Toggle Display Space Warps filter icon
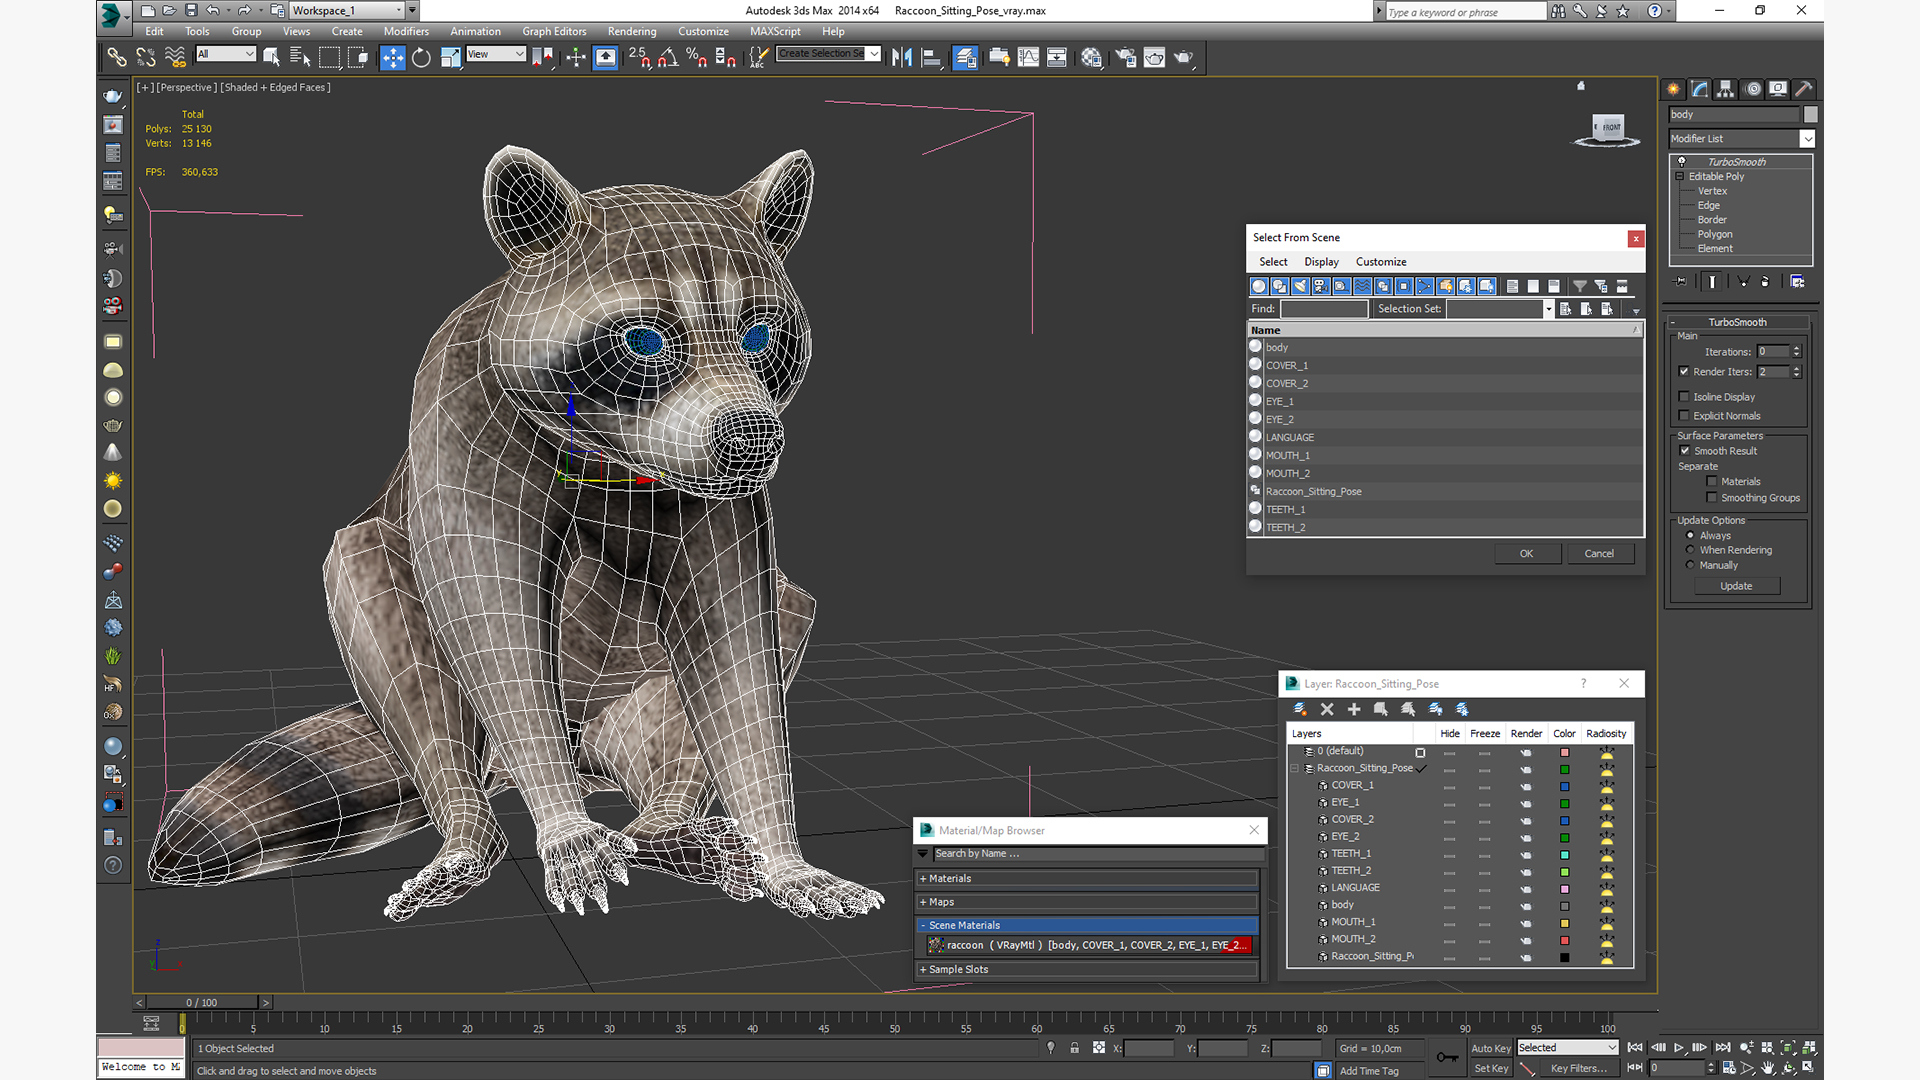The height and width of the screenshot is (1080, 1920). click(x=1363, y=286)
